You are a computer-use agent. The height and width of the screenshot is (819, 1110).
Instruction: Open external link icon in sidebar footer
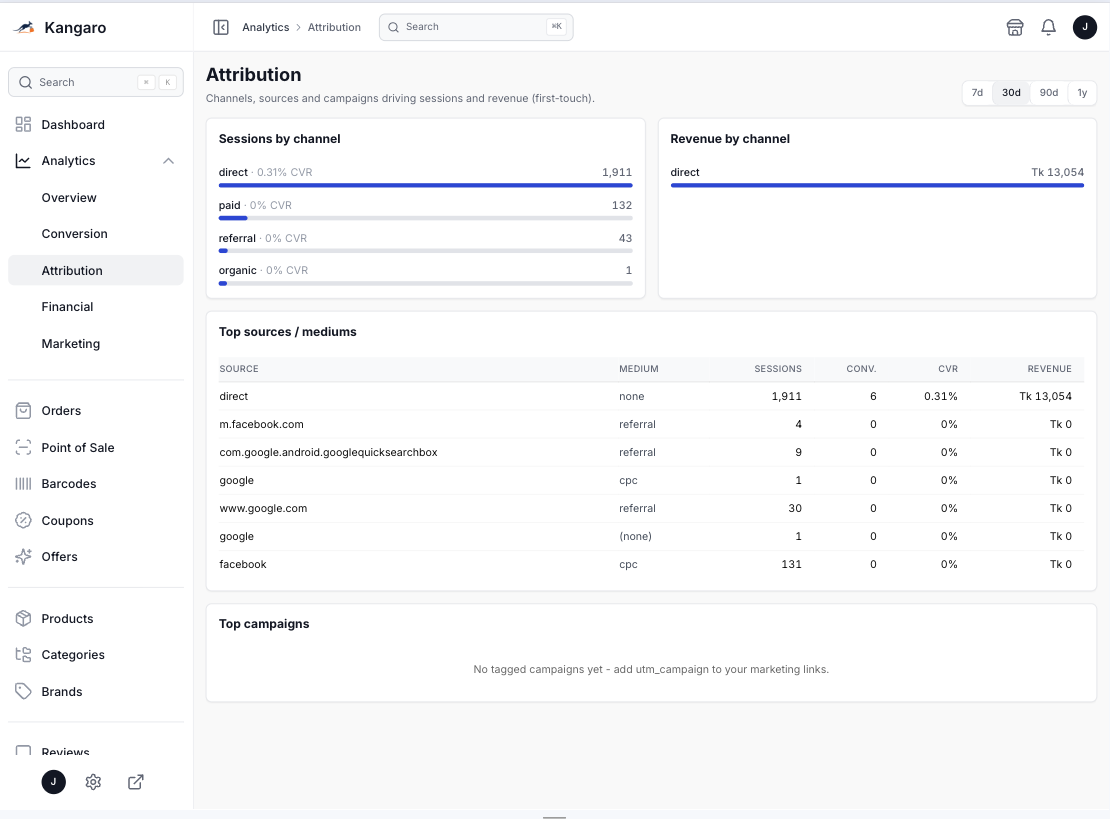coord(136,781)
